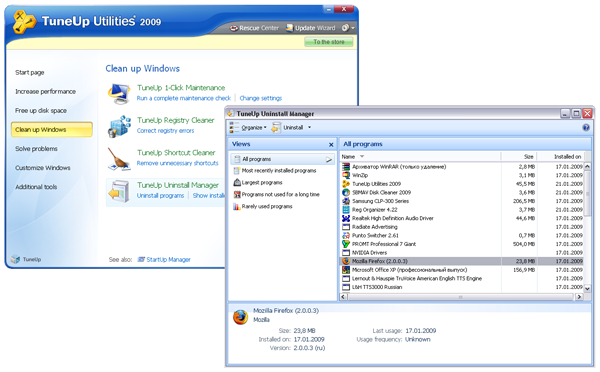Select All programs view
Viewport: 600px width, 372px height.
pyautogui.click(x=282, y=159)
